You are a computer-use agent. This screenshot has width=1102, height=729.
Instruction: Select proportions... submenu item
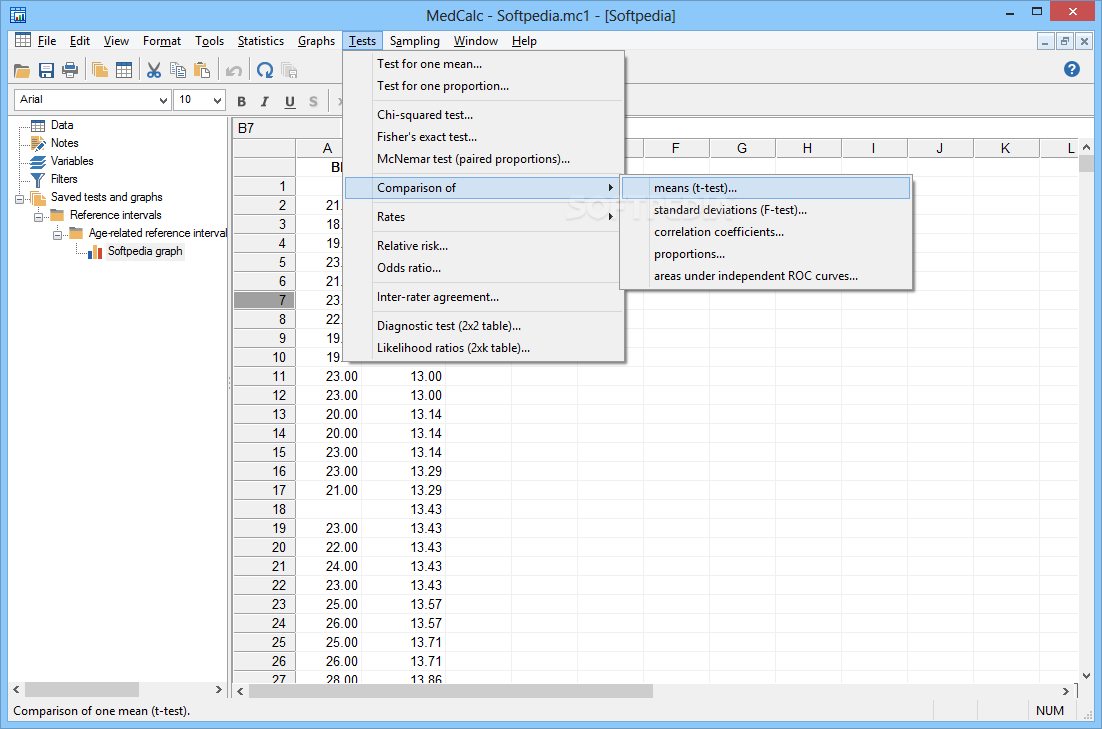766,254
